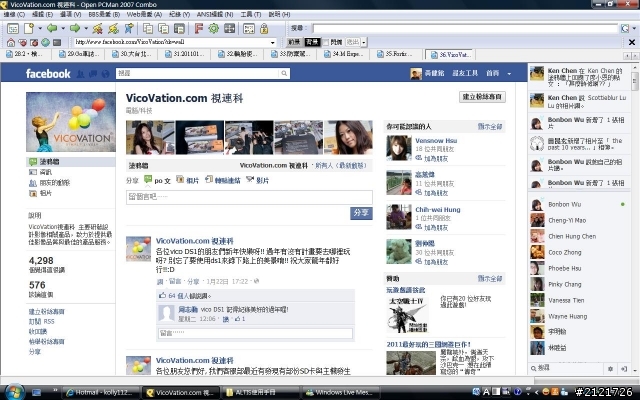Select the 相片 photo attachment option
The image size is (640, 400).
click(x=188, y=180)
